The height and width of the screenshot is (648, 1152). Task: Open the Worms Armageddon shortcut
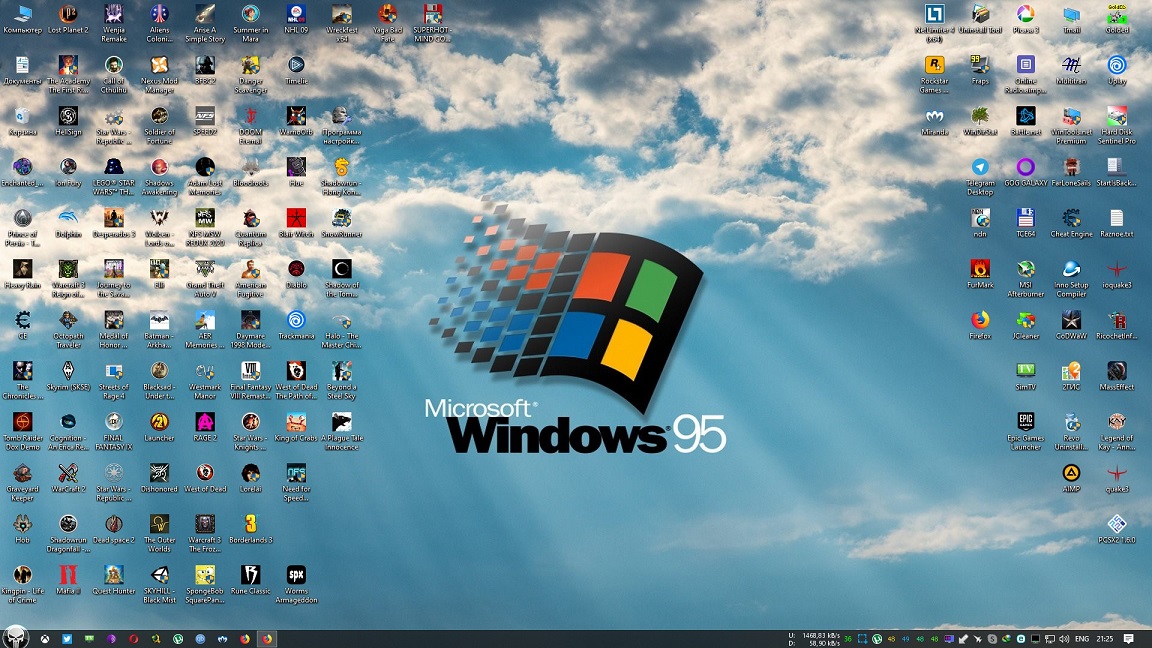pos(296,582)
